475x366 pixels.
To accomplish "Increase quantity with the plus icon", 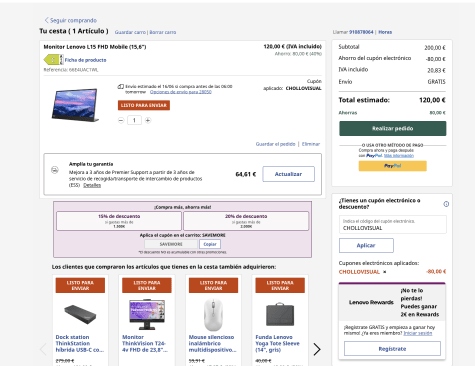I will coord(148,120).
